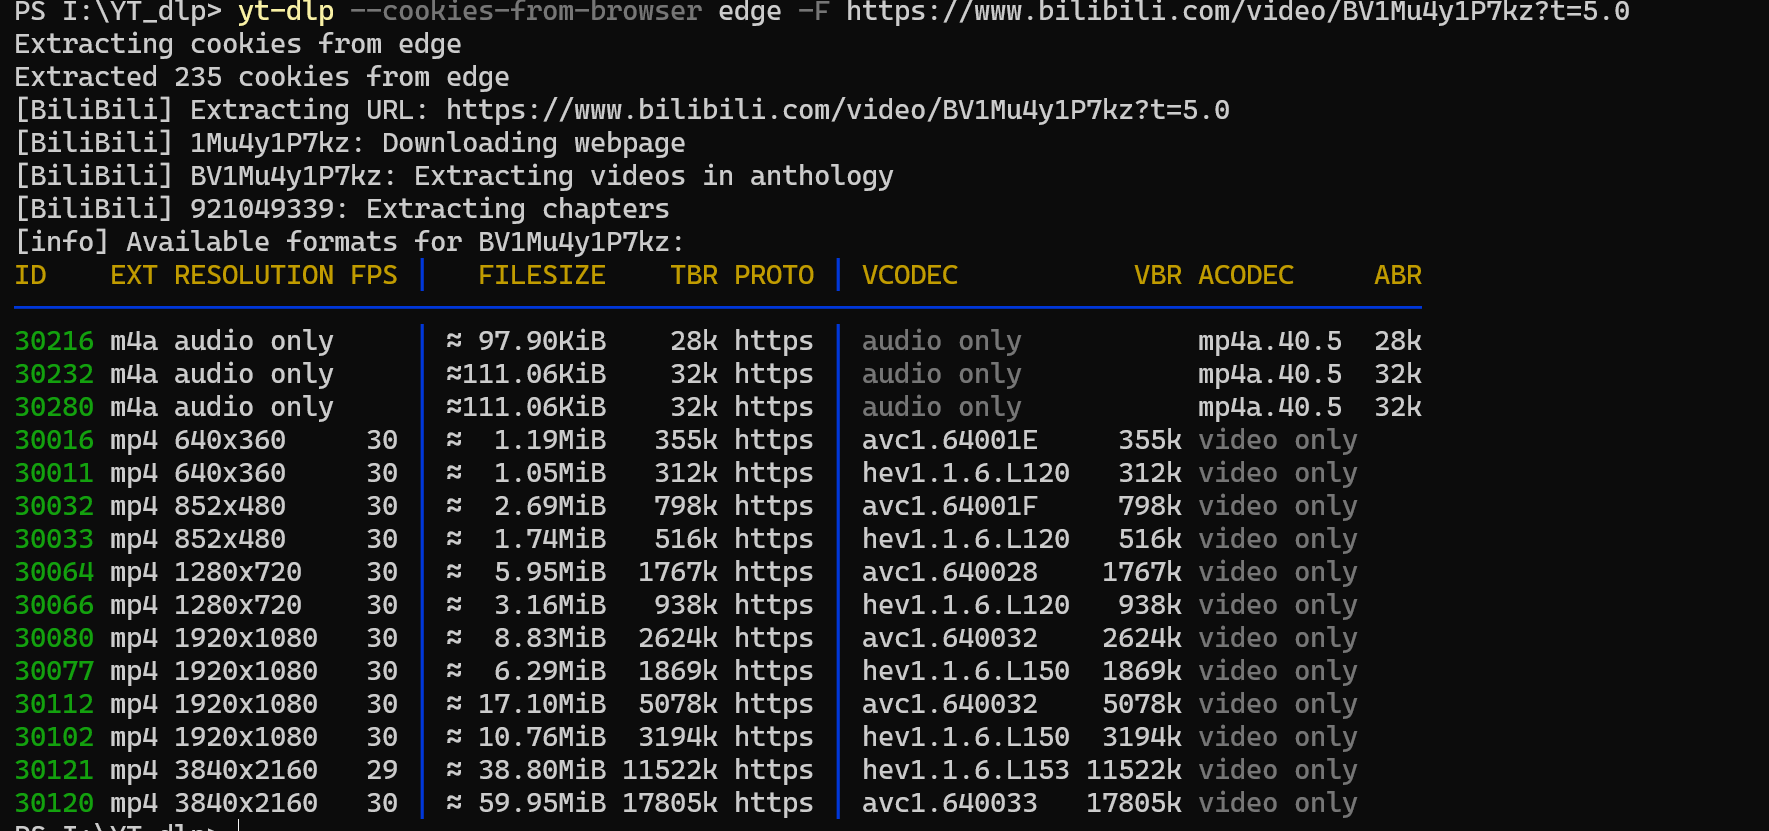
Task: Click the 28k value in the ABR column
Action: tap(1398, 341)
